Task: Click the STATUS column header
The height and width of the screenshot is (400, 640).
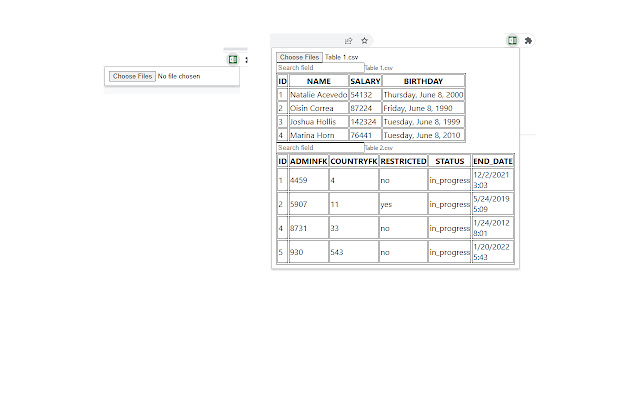Action: tap(449, 161)
